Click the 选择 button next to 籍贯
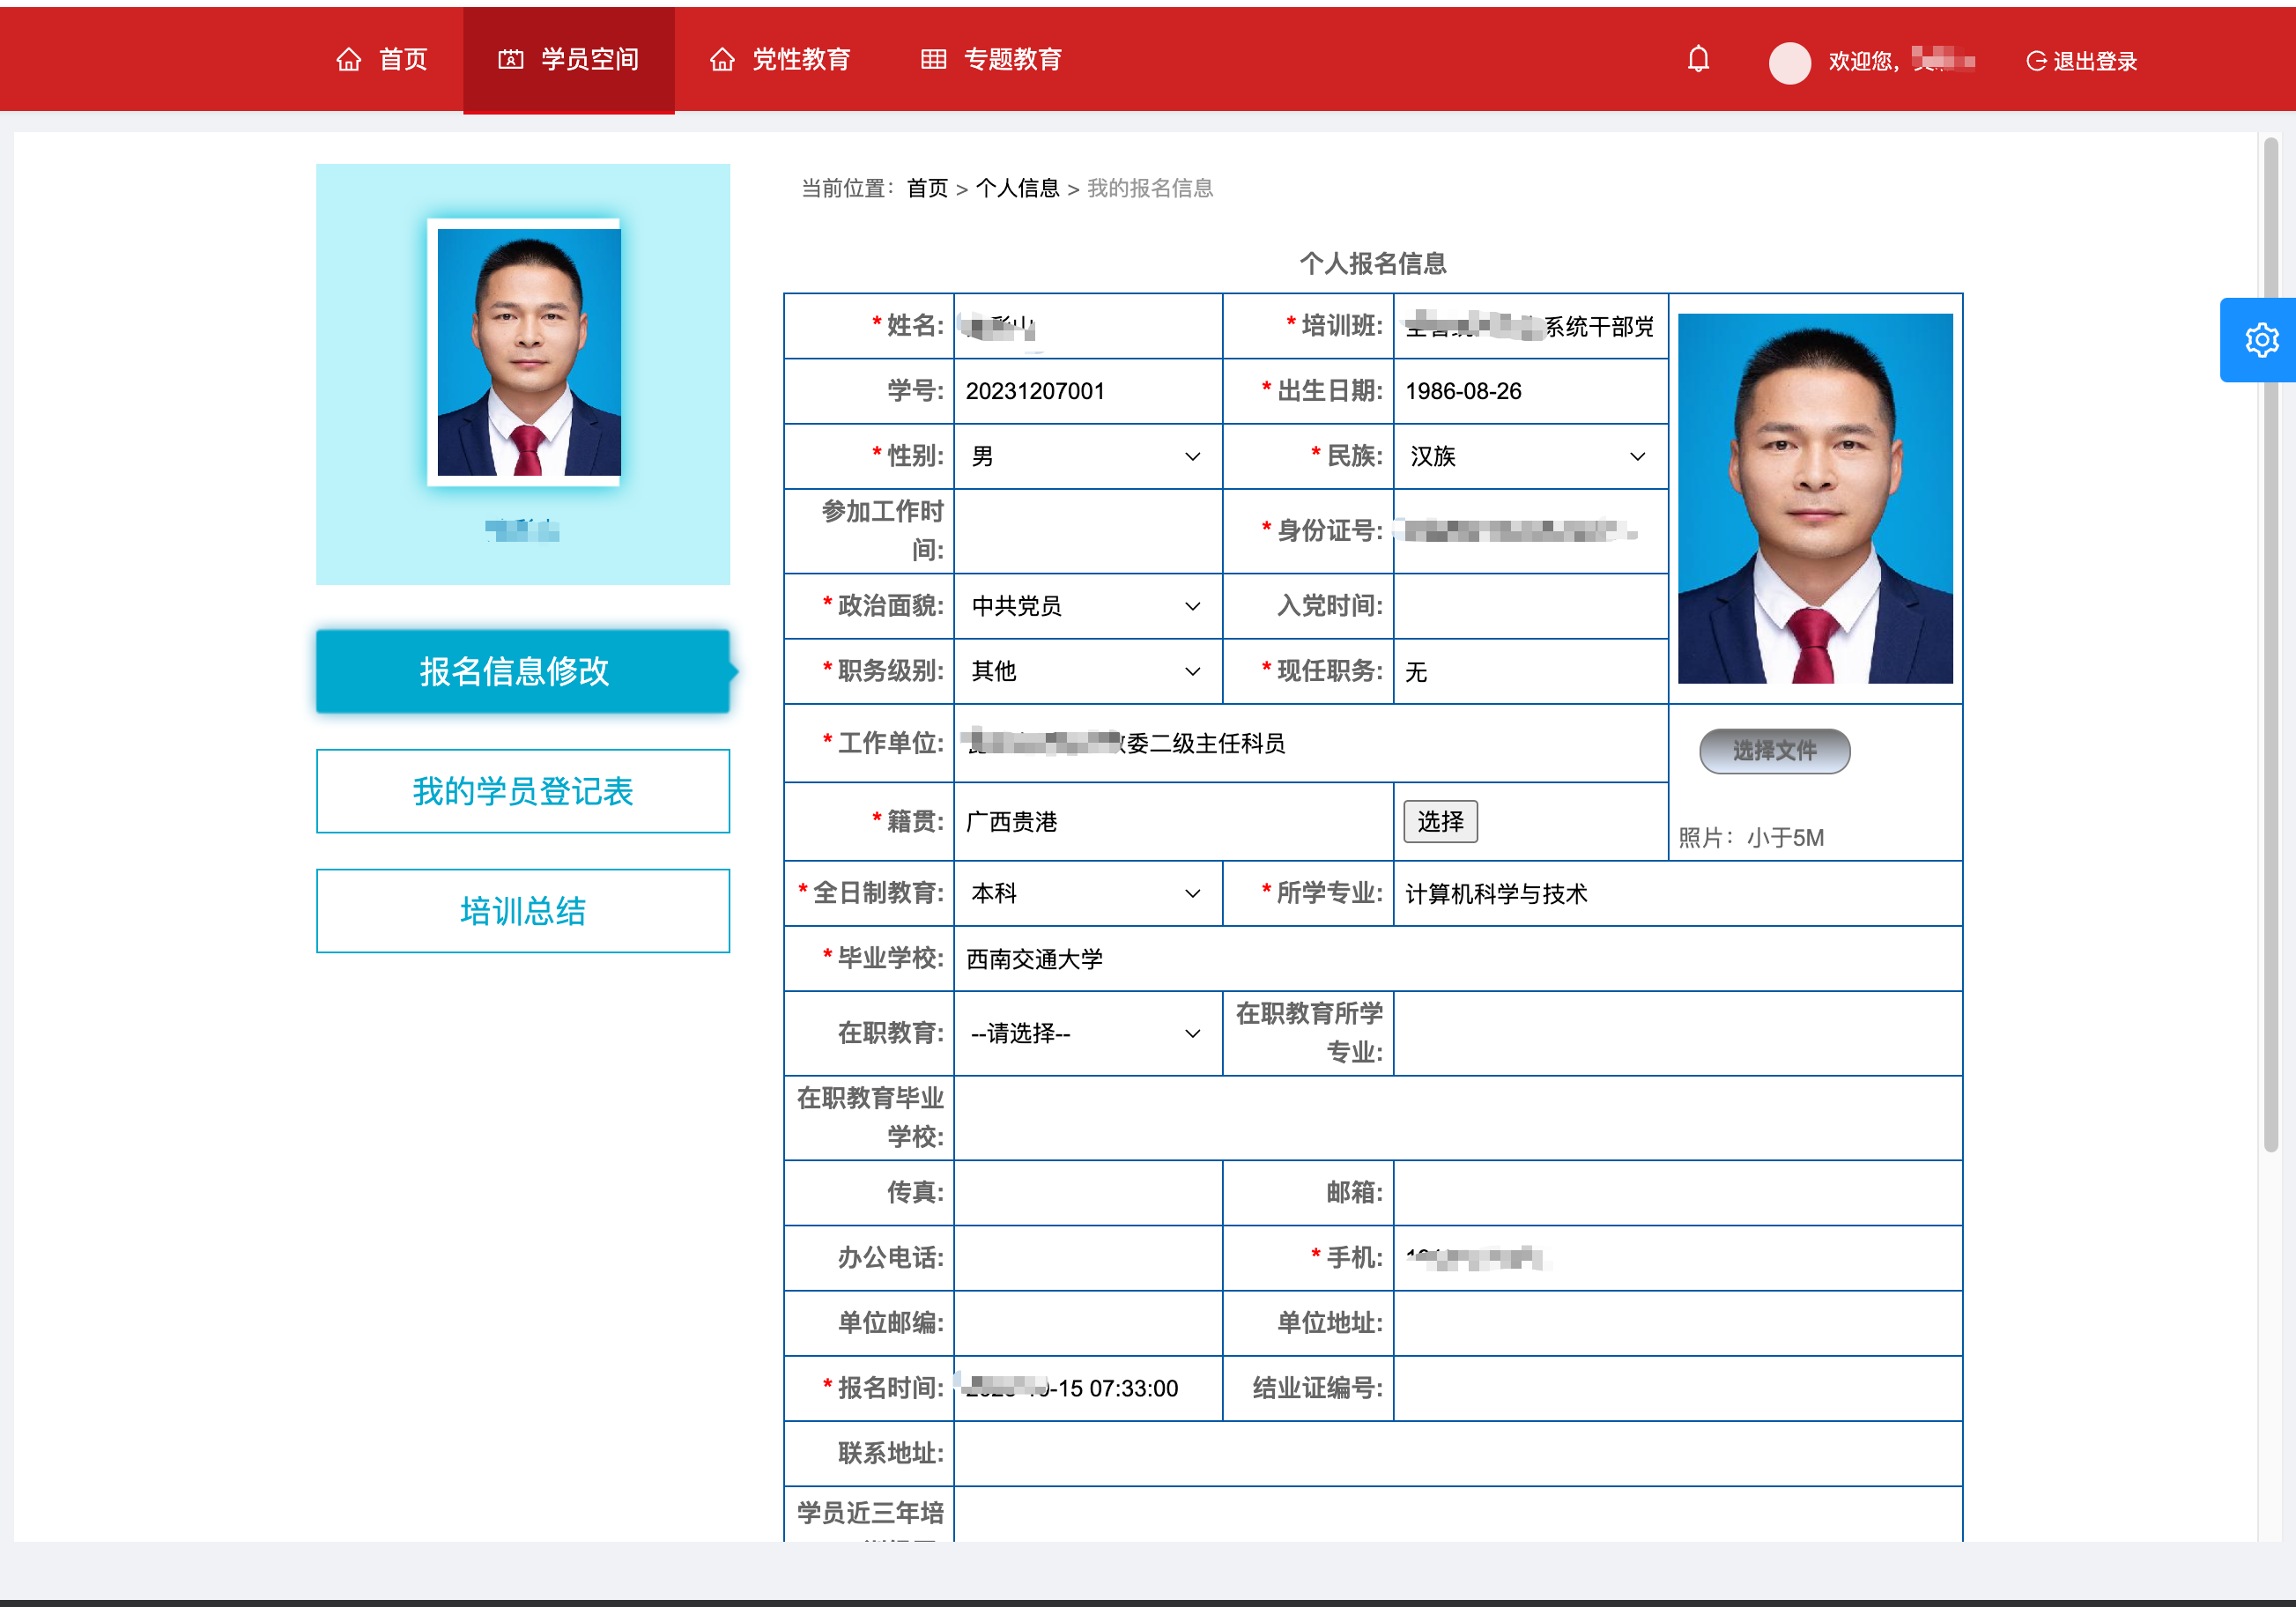Image resolution: width=2296 pixels, height=1607 pixels. (x=1440, y=822)
